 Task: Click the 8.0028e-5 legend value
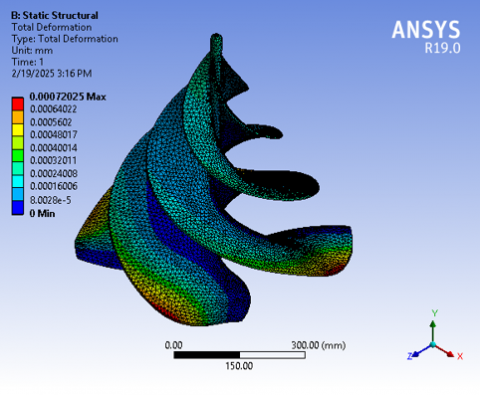(50, 200)
